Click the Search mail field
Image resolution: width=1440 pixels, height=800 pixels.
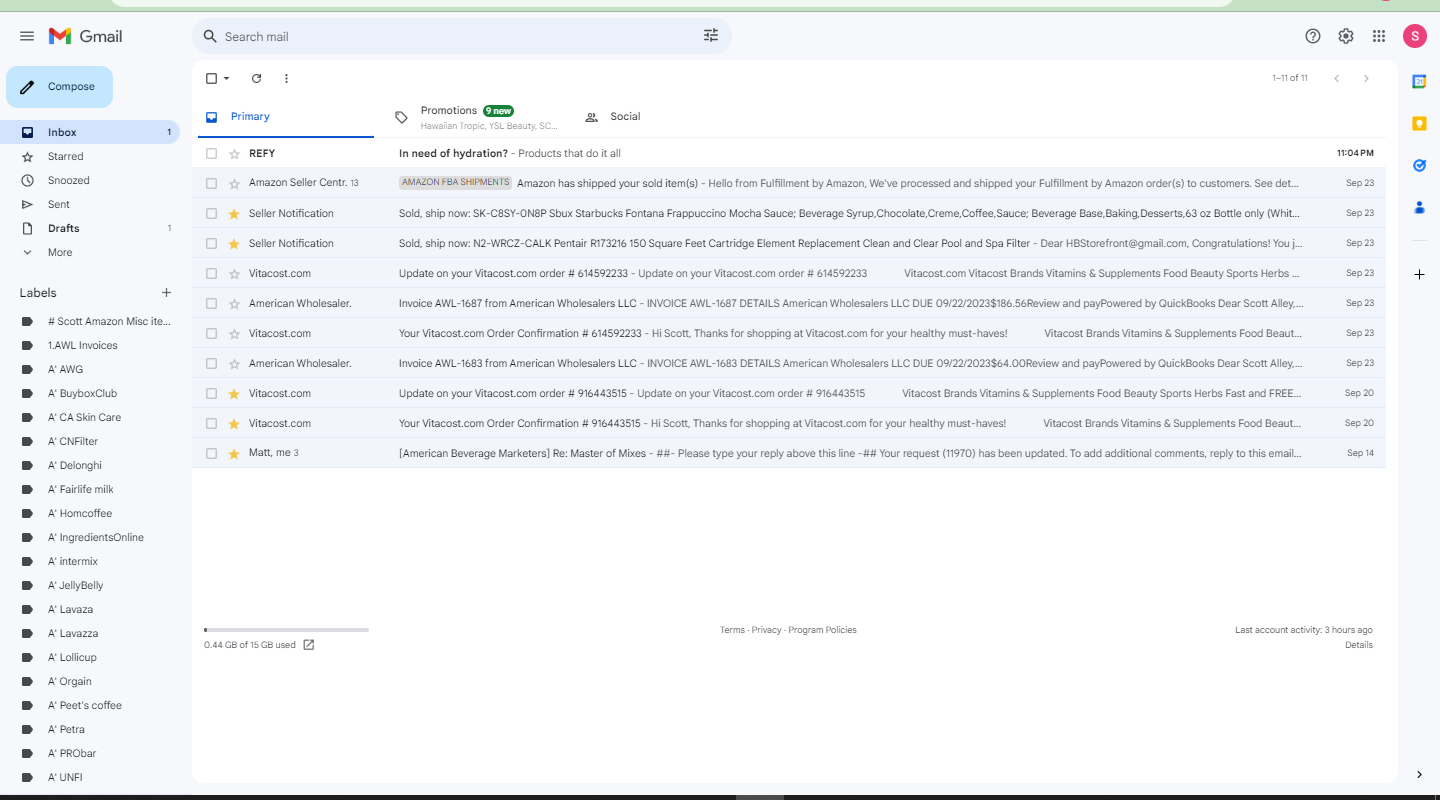point(462,36)
